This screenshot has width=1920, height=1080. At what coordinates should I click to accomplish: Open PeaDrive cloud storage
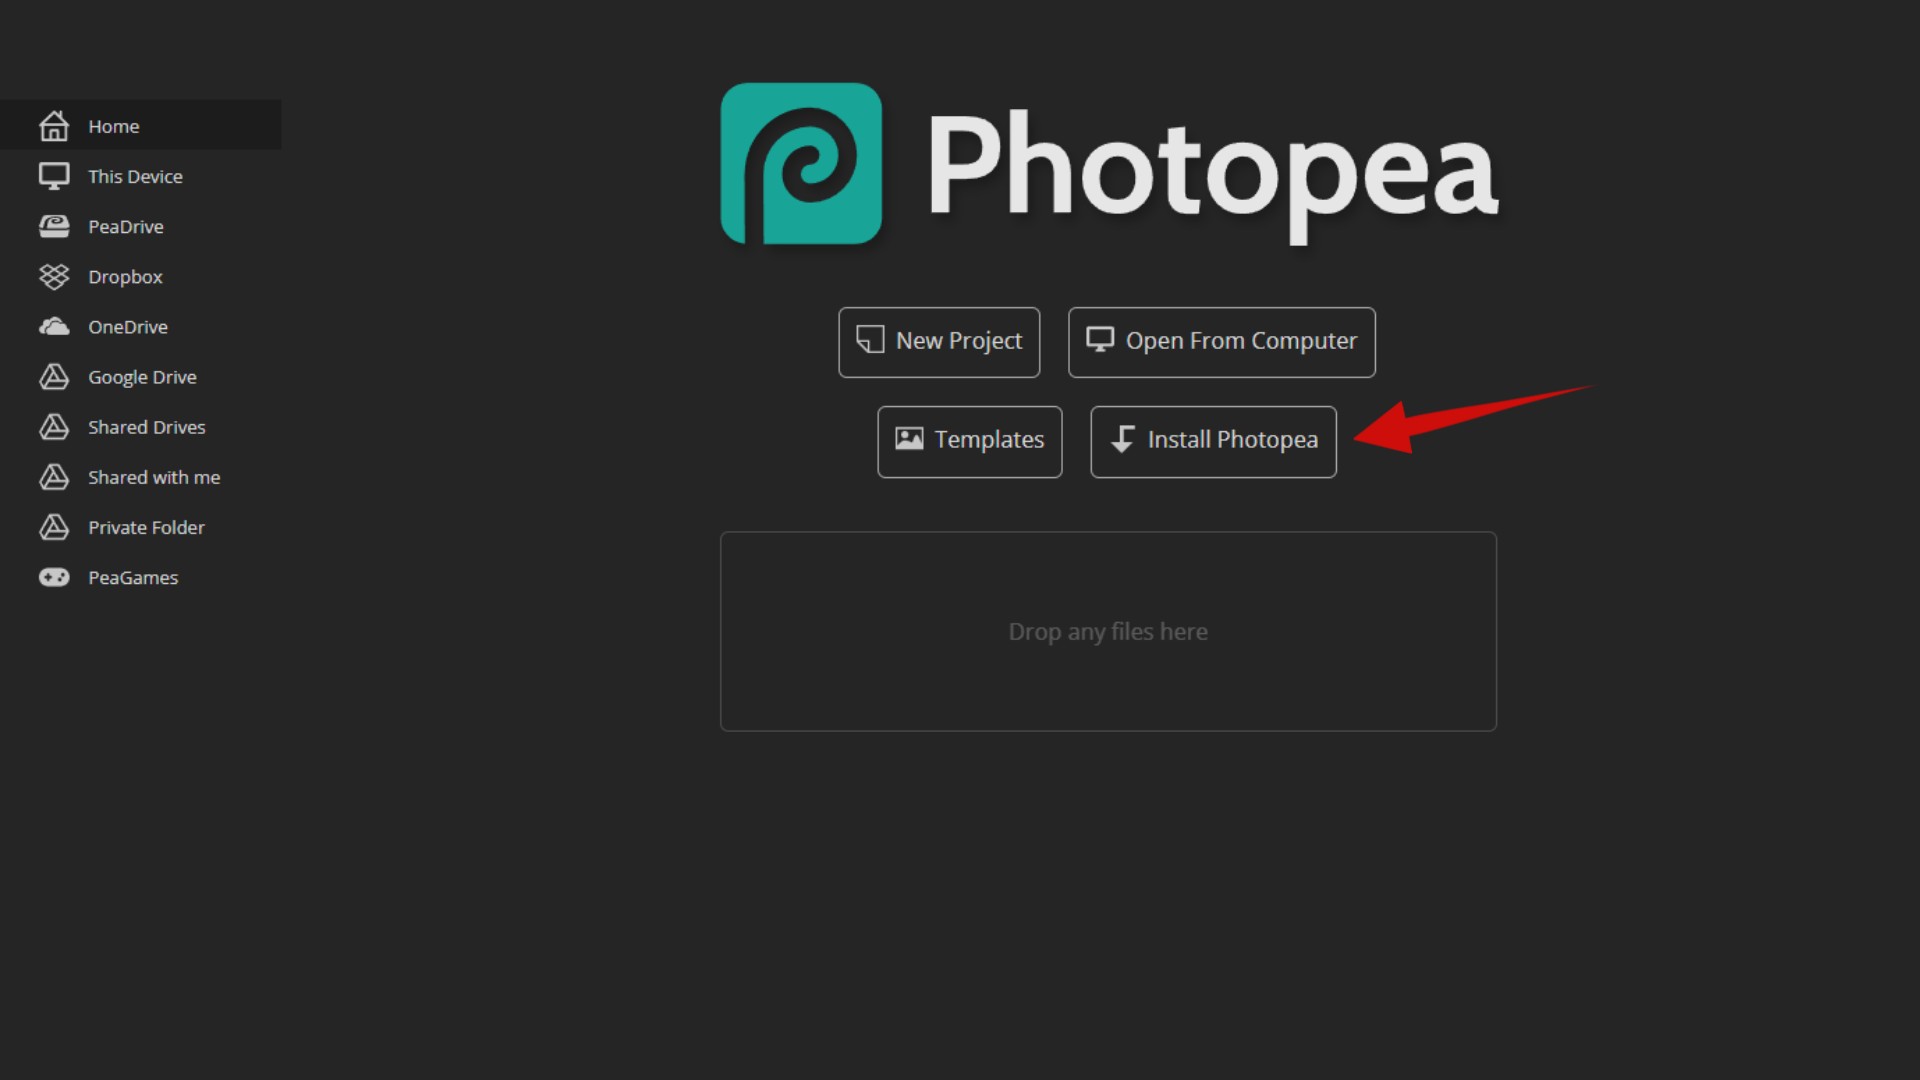click(x=125, y=225)
